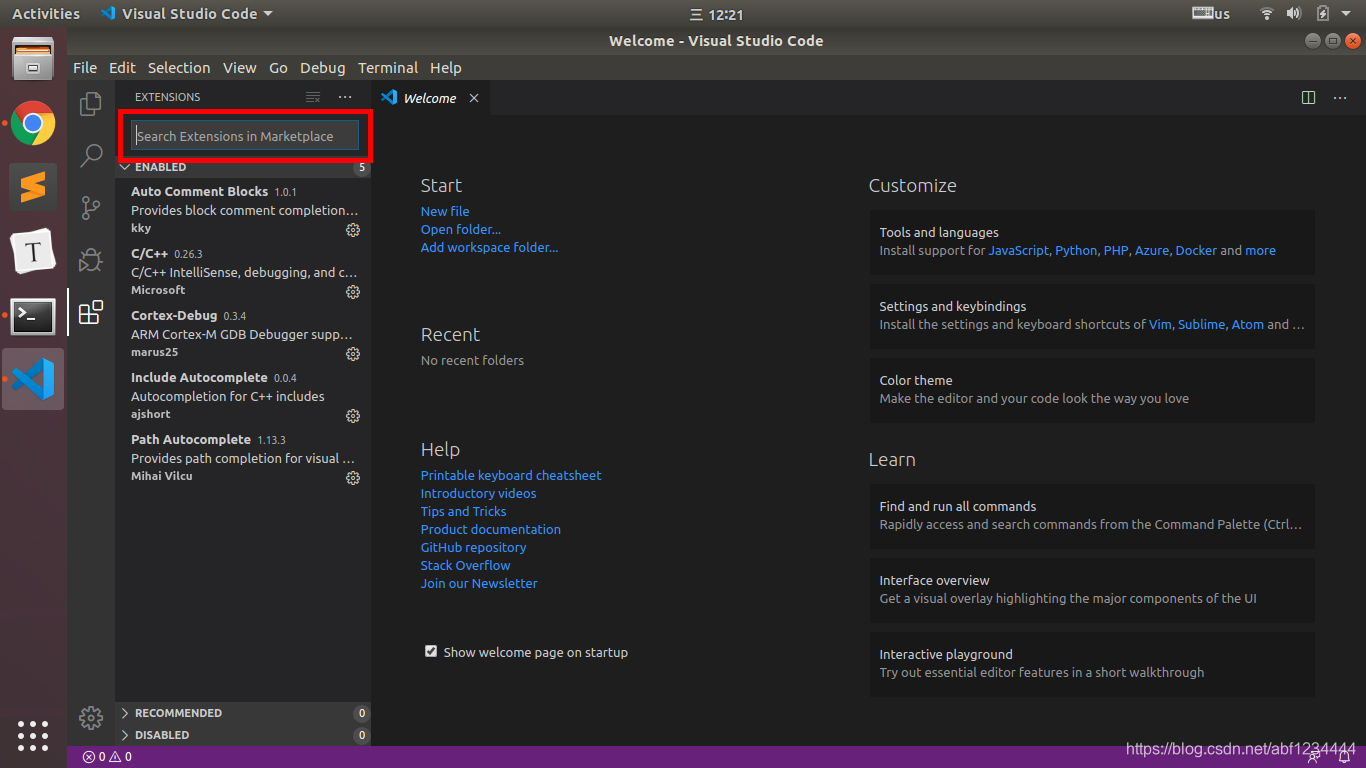Viewport: 1366px width, 768px height.
Task: Open the Color theme card
Action: pos(1092,389)
